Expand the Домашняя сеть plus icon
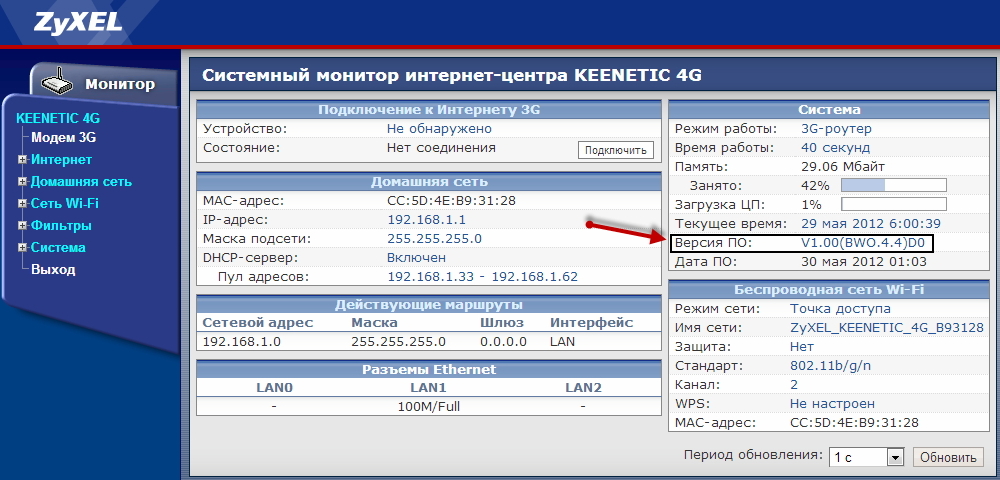The height and width of the screenshot is (480, 1000). point(22,182)
